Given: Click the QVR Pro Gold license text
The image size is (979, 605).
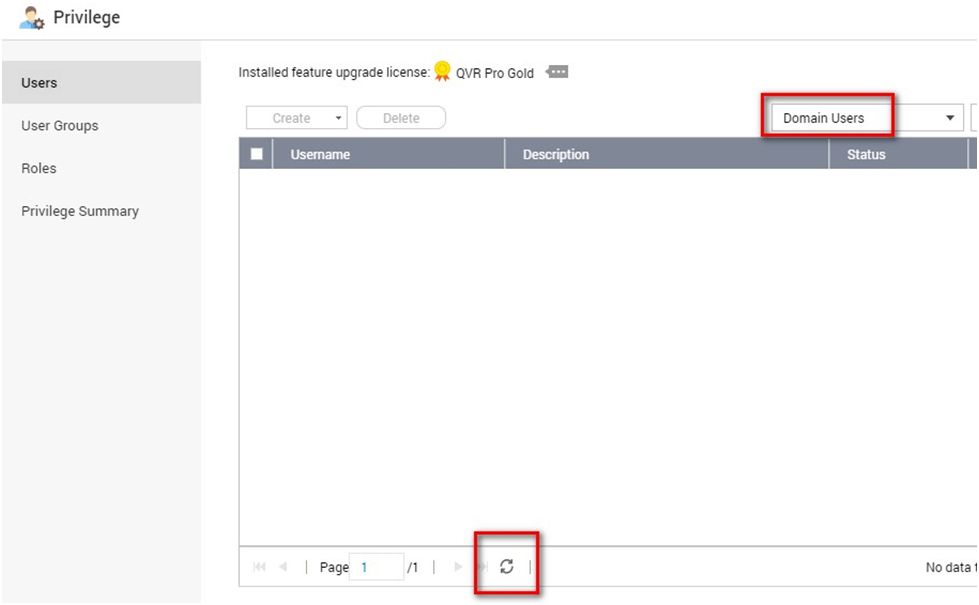Looking at the screenshot, I should pos(494,73).
